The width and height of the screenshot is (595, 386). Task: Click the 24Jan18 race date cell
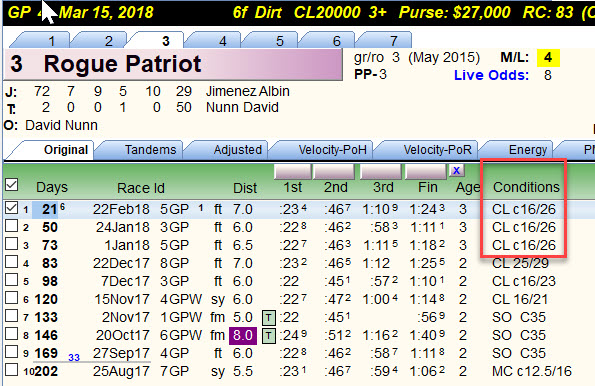123,227
